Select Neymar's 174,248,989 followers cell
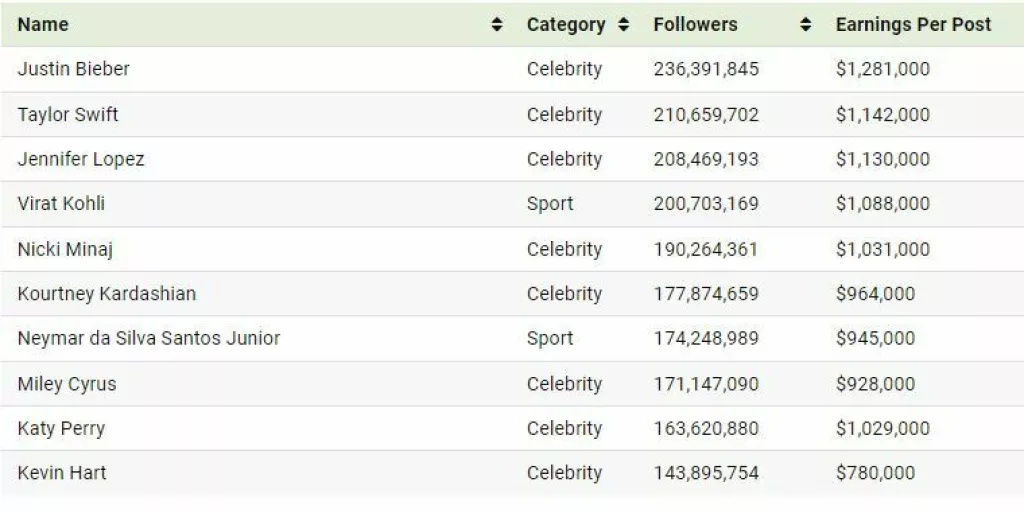The width and height of the screenshot is (1024, 513). coord(706,338)
